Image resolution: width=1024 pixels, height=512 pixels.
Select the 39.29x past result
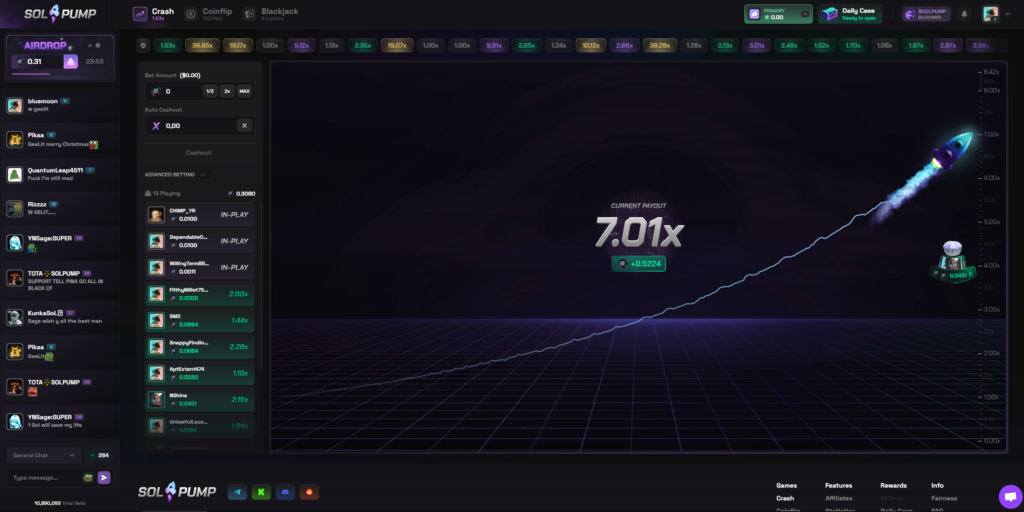point(660,46)
